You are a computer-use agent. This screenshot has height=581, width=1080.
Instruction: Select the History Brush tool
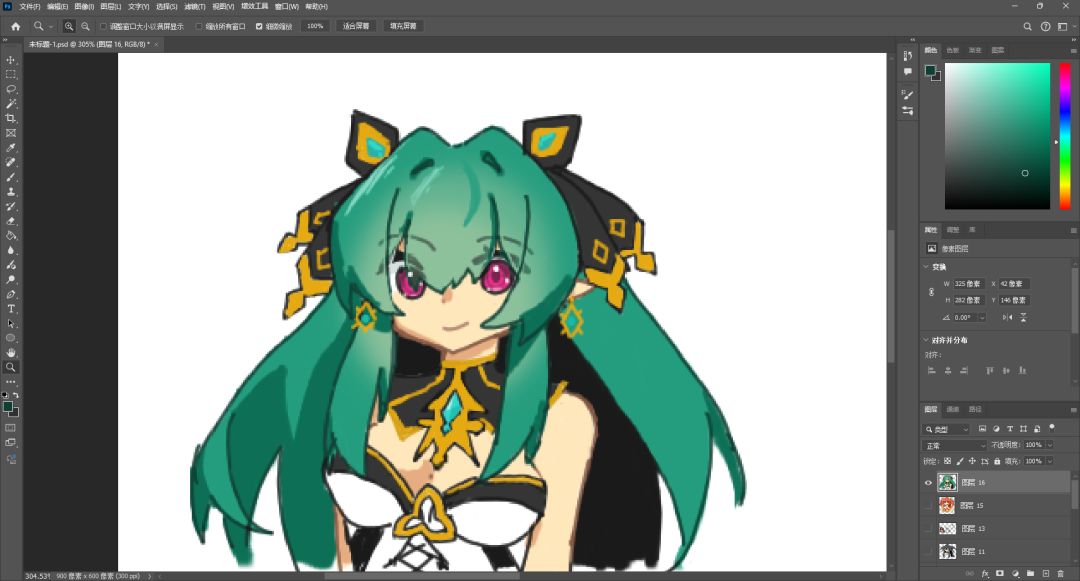coord(10,207)
